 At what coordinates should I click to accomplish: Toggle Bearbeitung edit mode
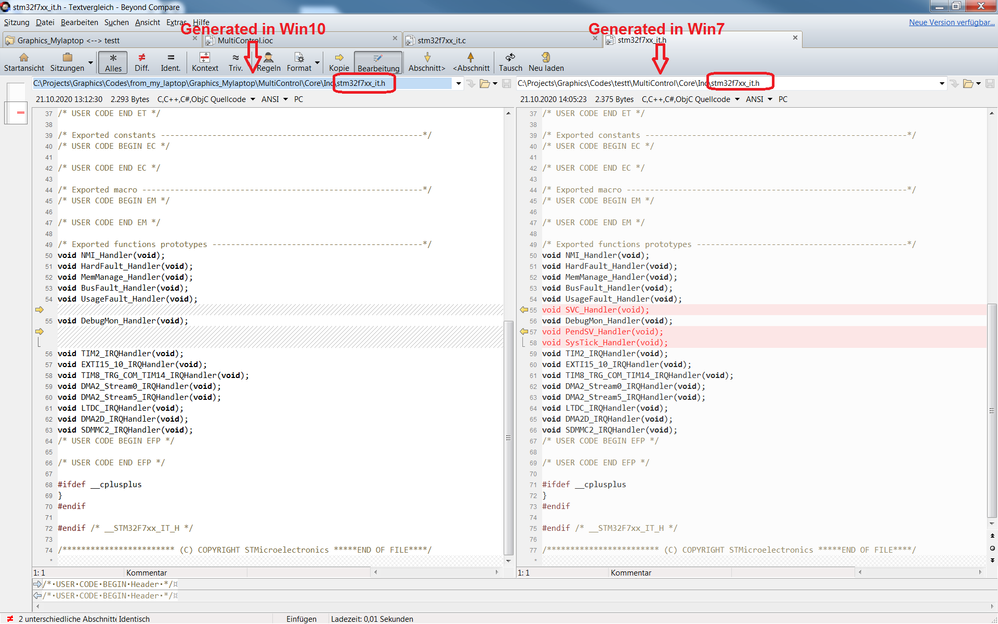point(378,62)
